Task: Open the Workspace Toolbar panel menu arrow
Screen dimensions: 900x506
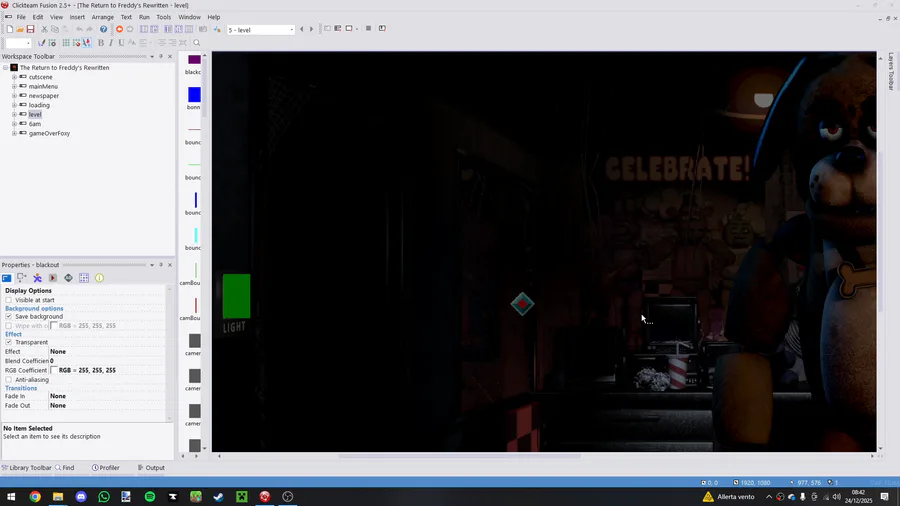Action: tap(152, 57)
